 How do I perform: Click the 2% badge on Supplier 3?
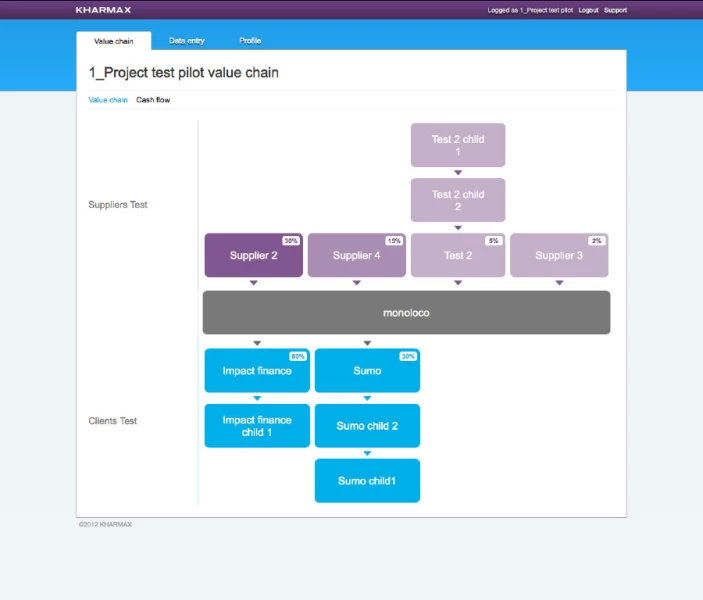click(596, 241)
